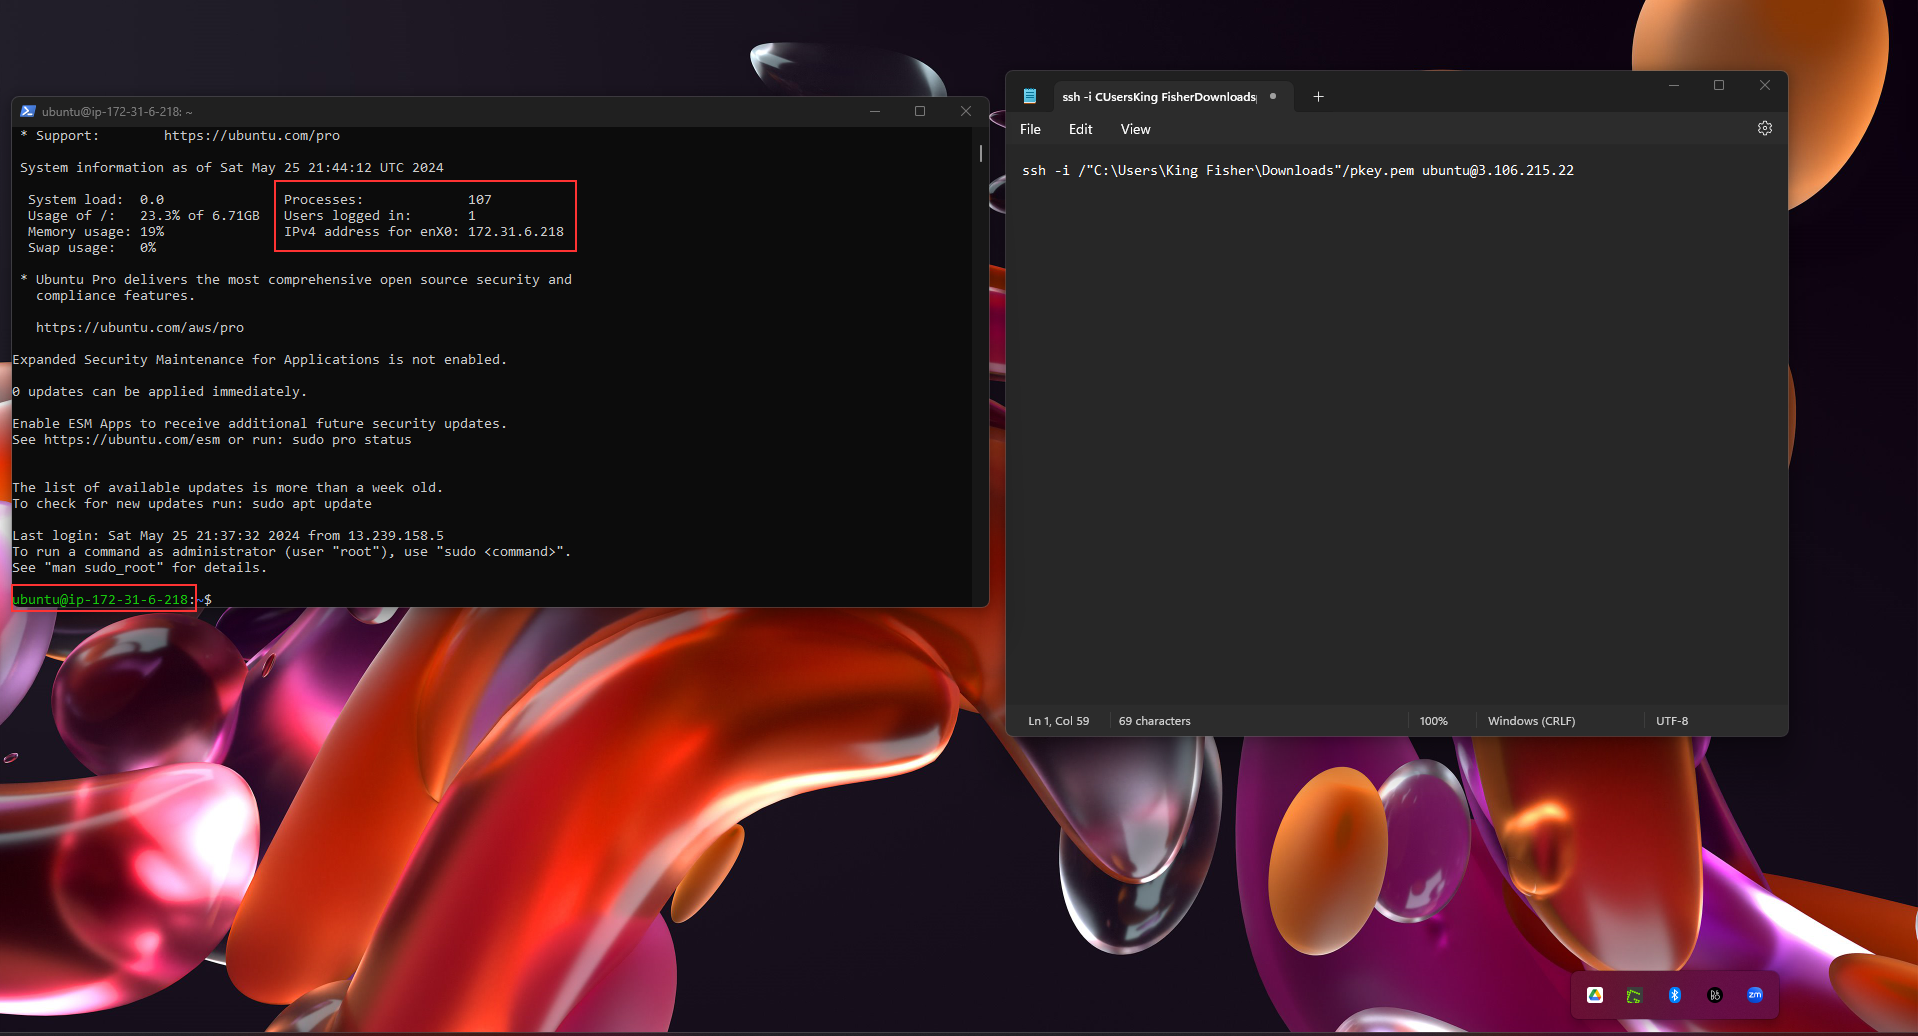Open the Edit menu in Notepad
This screenshot has width=1918, height=1036.
pyautogui.click(x=1079, y=129)
